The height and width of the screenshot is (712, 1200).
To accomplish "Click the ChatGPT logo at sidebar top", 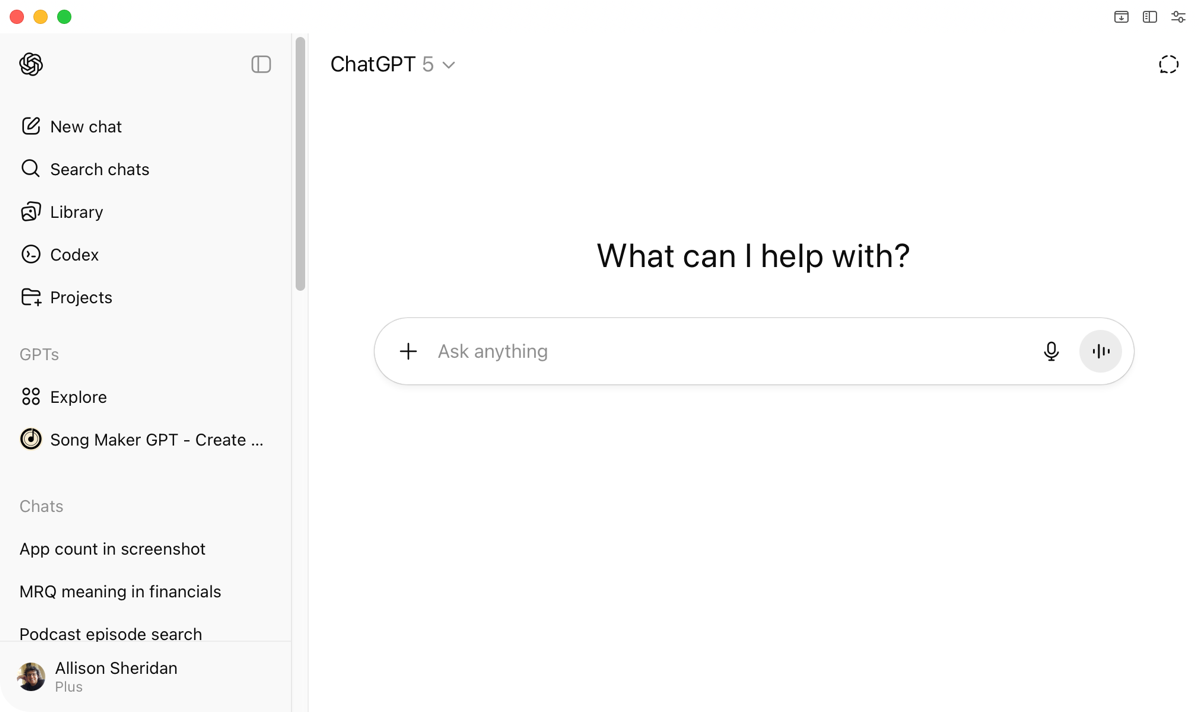I will [x=30, y=64].
